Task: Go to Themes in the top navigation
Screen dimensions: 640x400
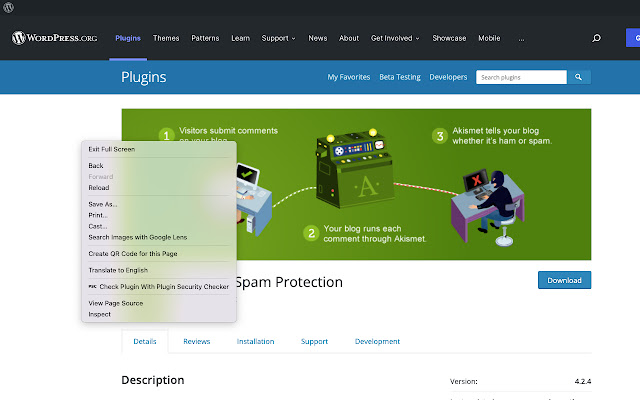Action: point(166,38)
